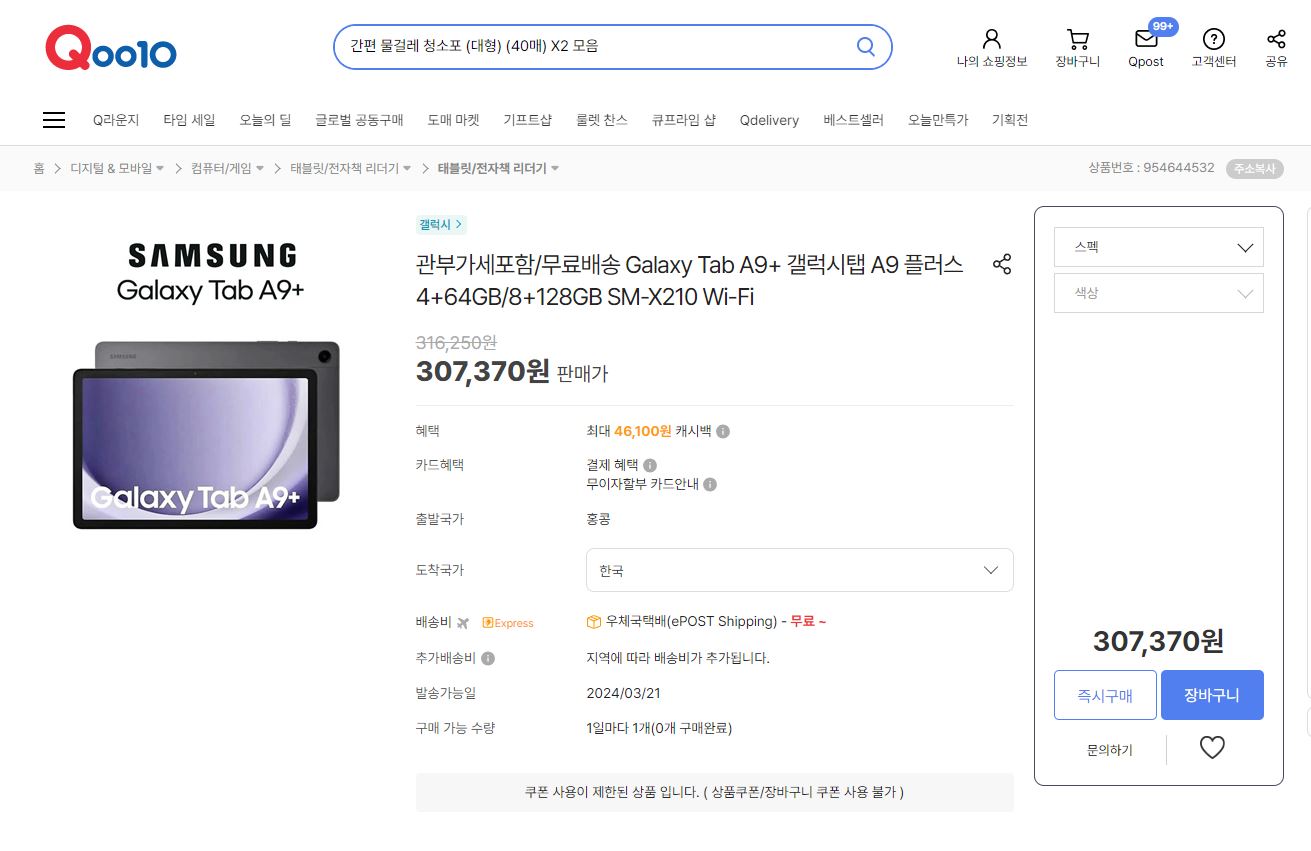Click info icon next to 추가배송비
Viewport: 1311px width, 851px height.
[488, 658]
